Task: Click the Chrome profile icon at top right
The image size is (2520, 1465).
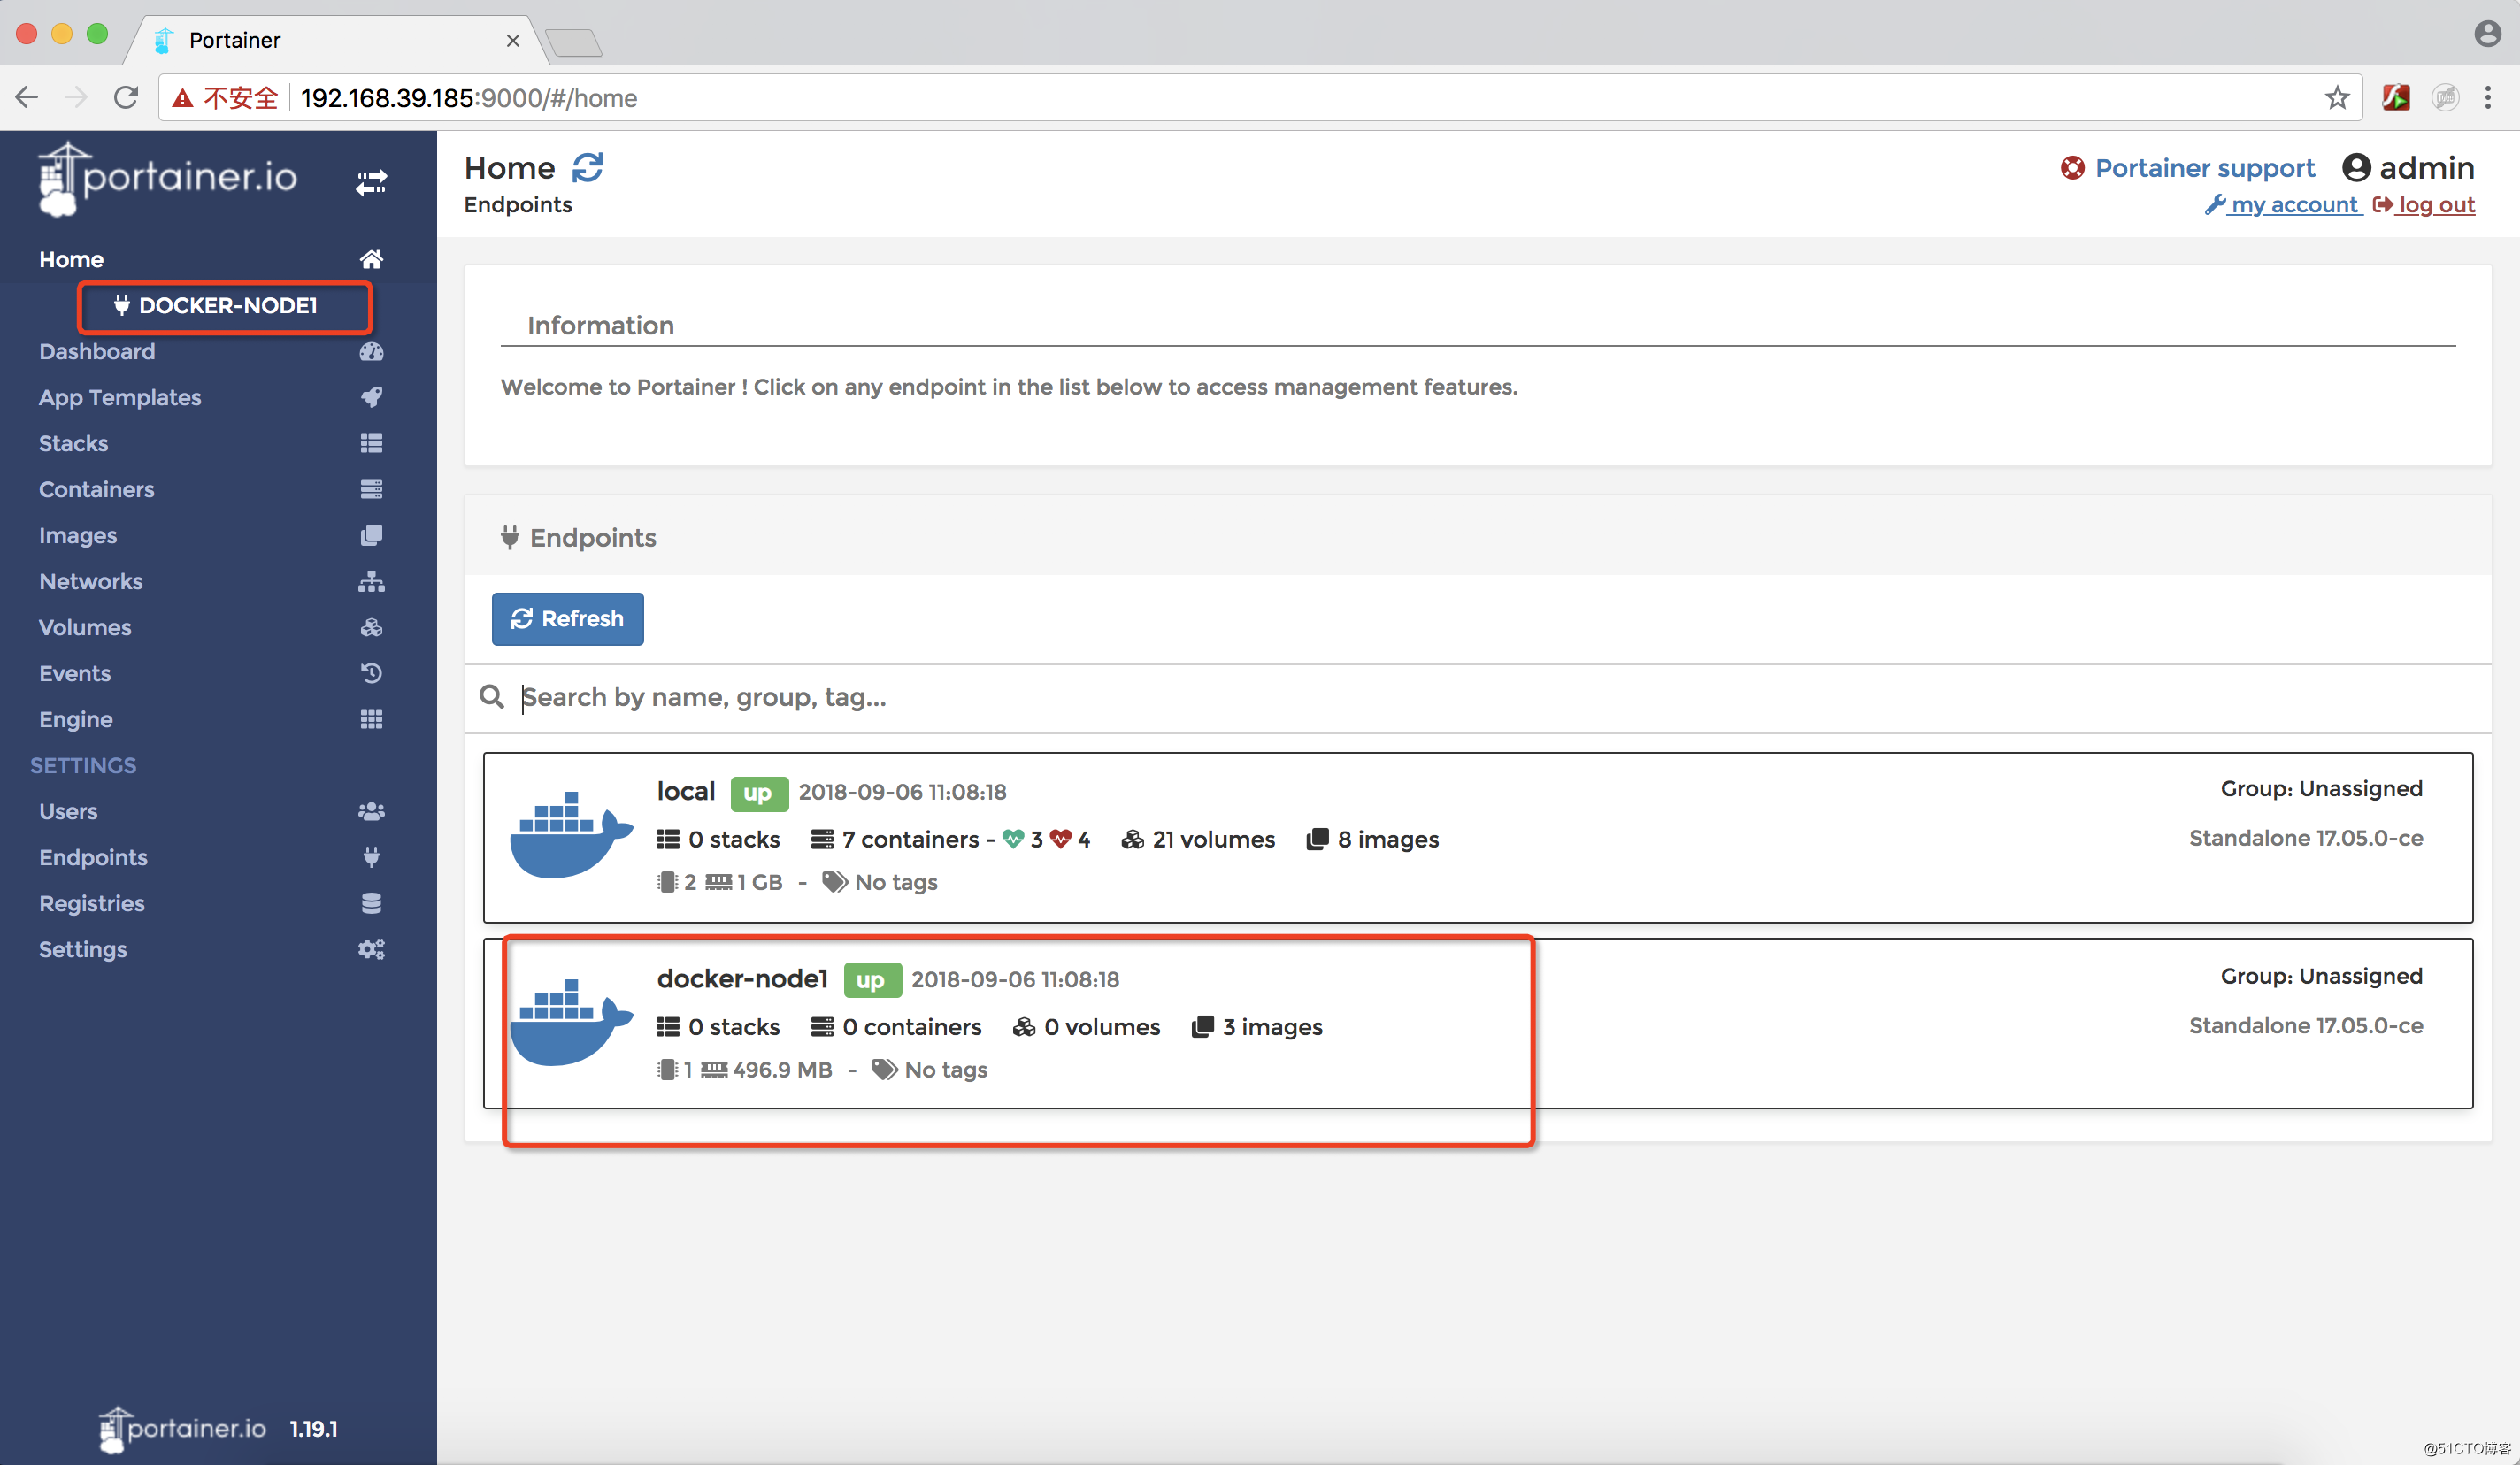Action: point(2487,34)
